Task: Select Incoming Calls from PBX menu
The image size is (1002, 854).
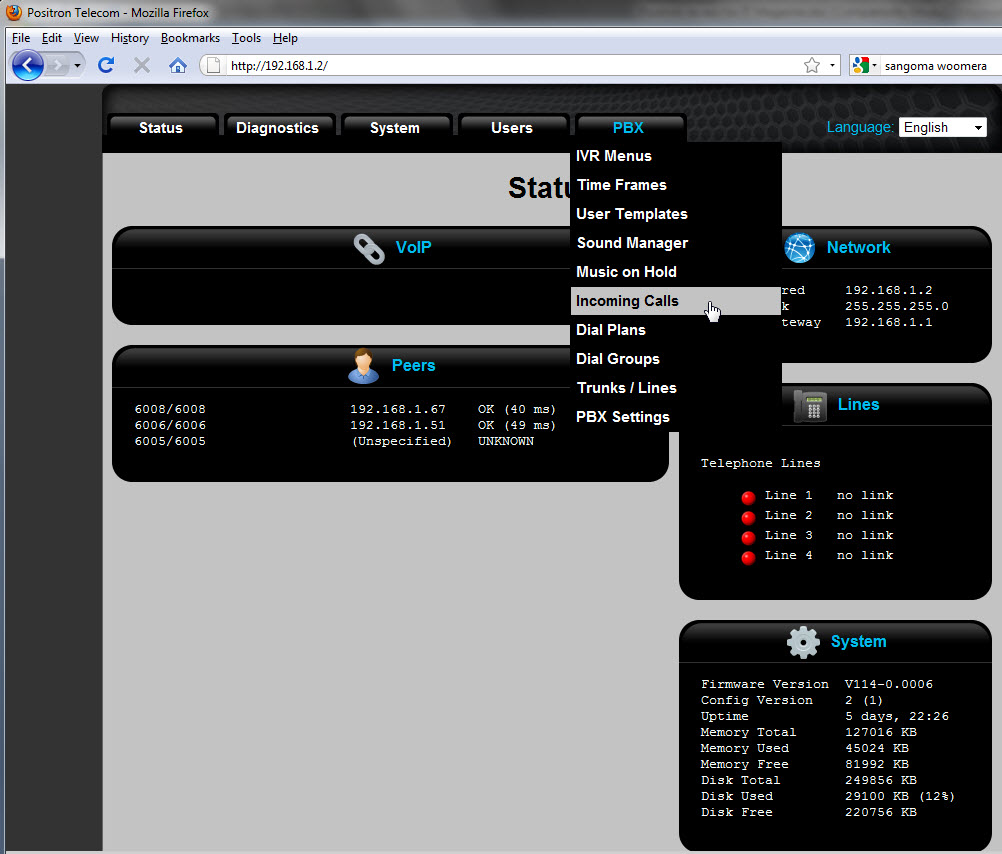Action: point(627,301)
